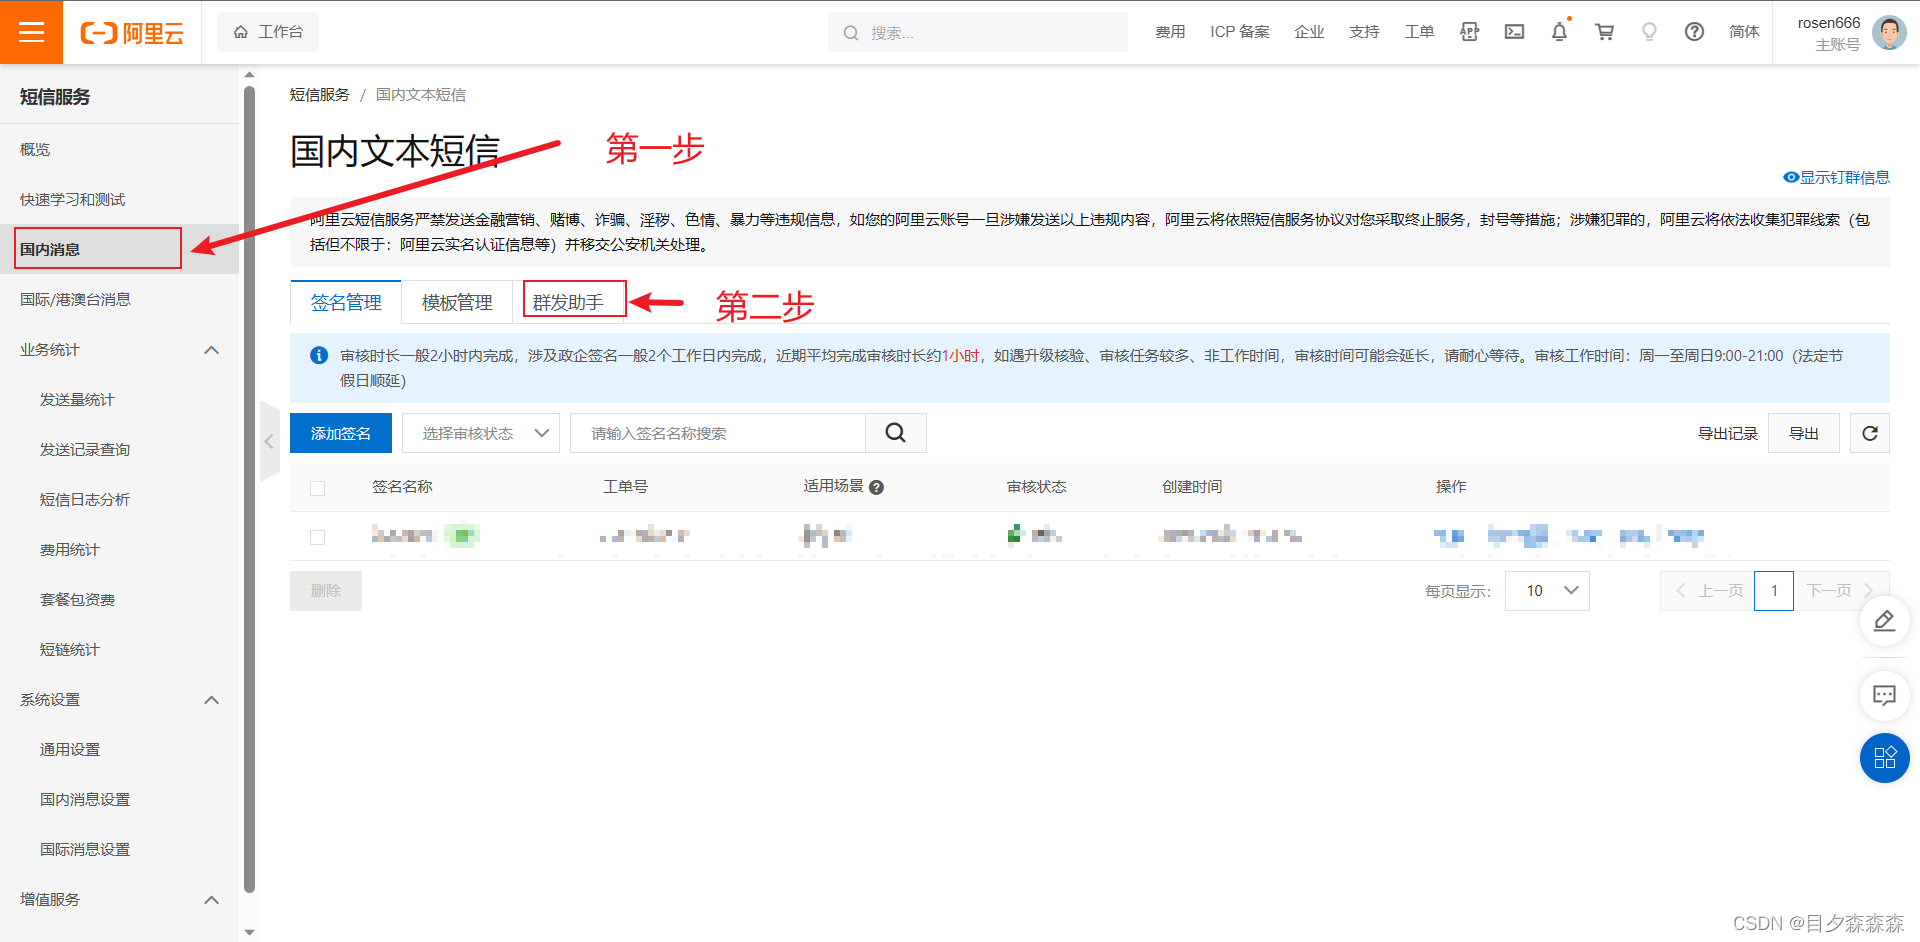
Task: Launch the Cloud Shell terminal icon
Action: tap(1514, 32)
